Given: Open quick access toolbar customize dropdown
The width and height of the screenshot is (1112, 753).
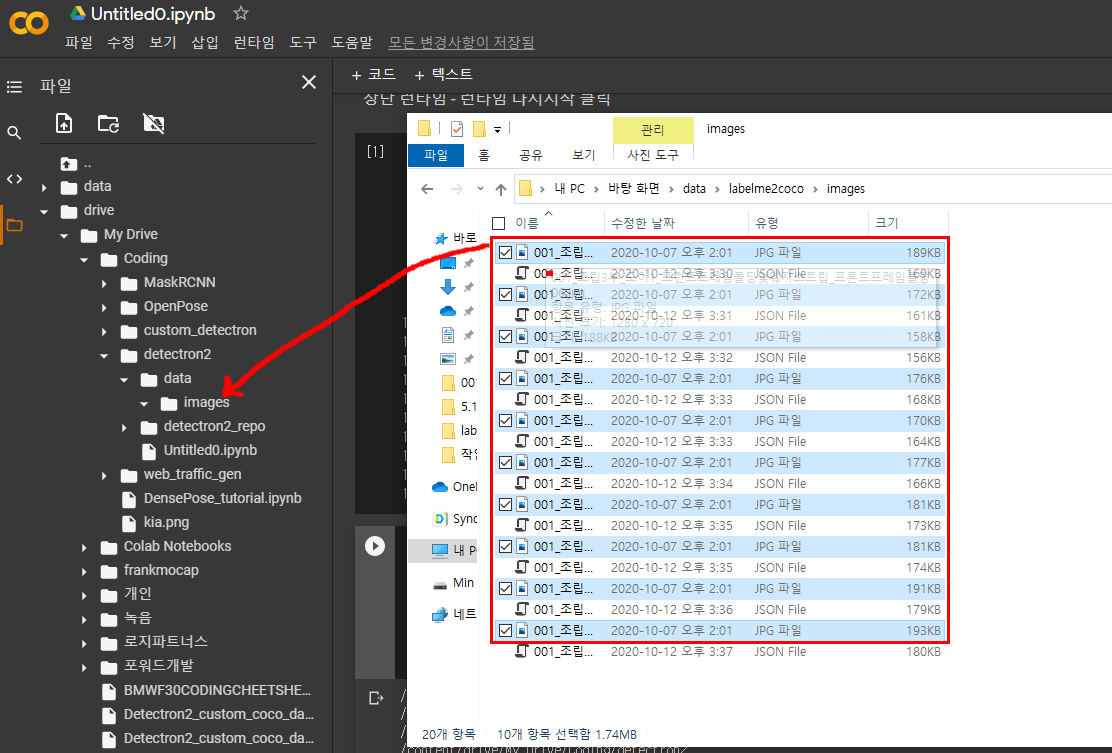Looking at the screenshot, I should [x=498, y=129].
